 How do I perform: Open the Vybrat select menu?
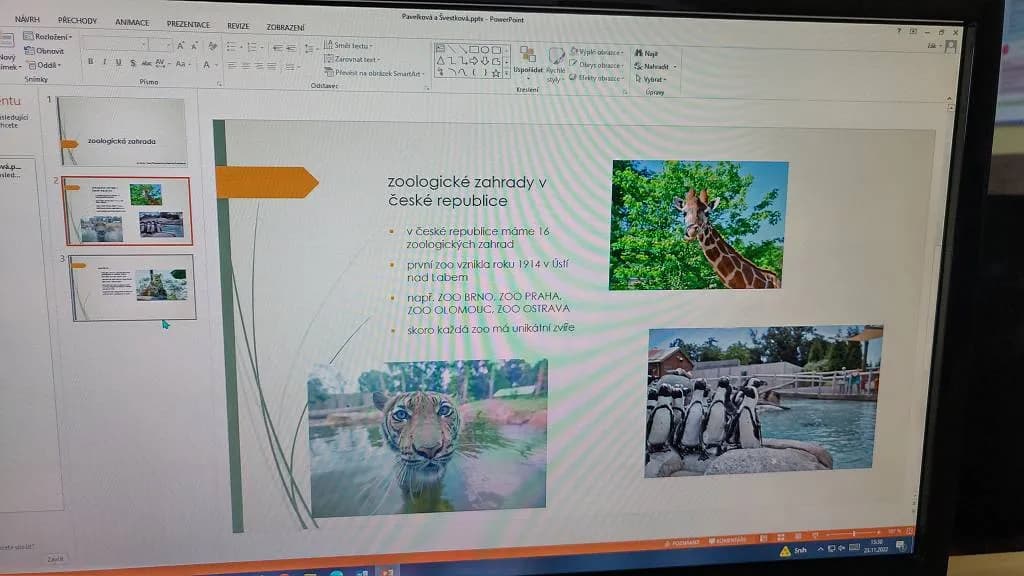pyautogui.click(x=650, y=79)
